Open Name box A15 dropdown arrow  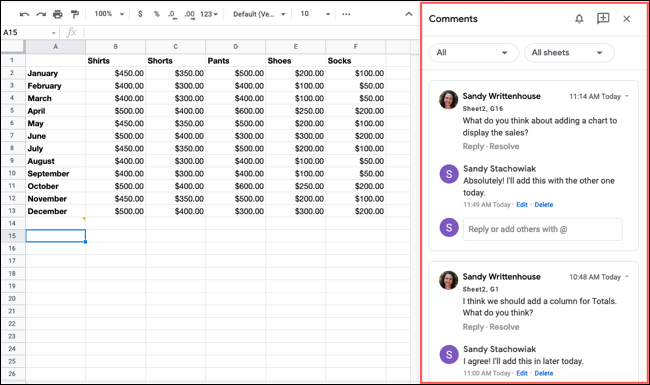54,33
